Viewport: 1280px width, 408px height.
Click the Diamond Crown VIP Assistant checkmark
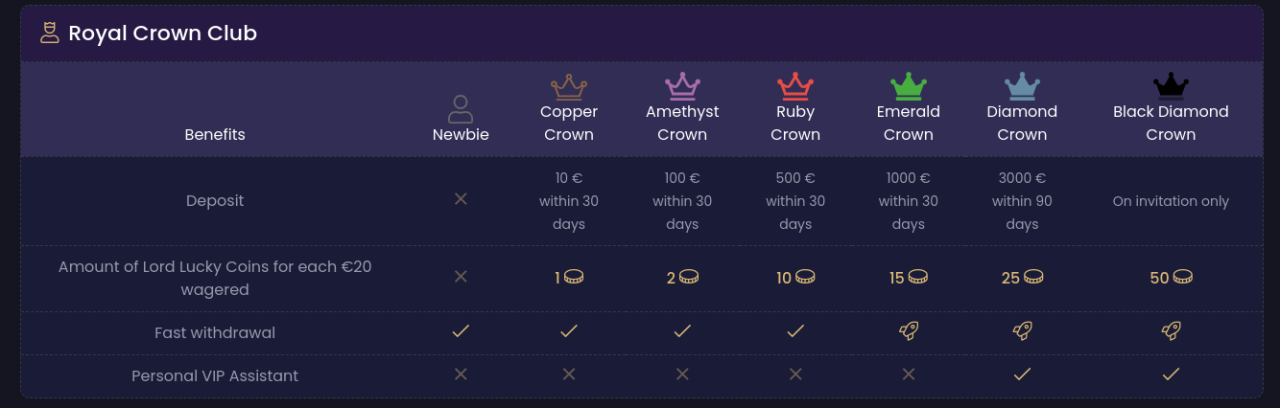click(1022, 374)
